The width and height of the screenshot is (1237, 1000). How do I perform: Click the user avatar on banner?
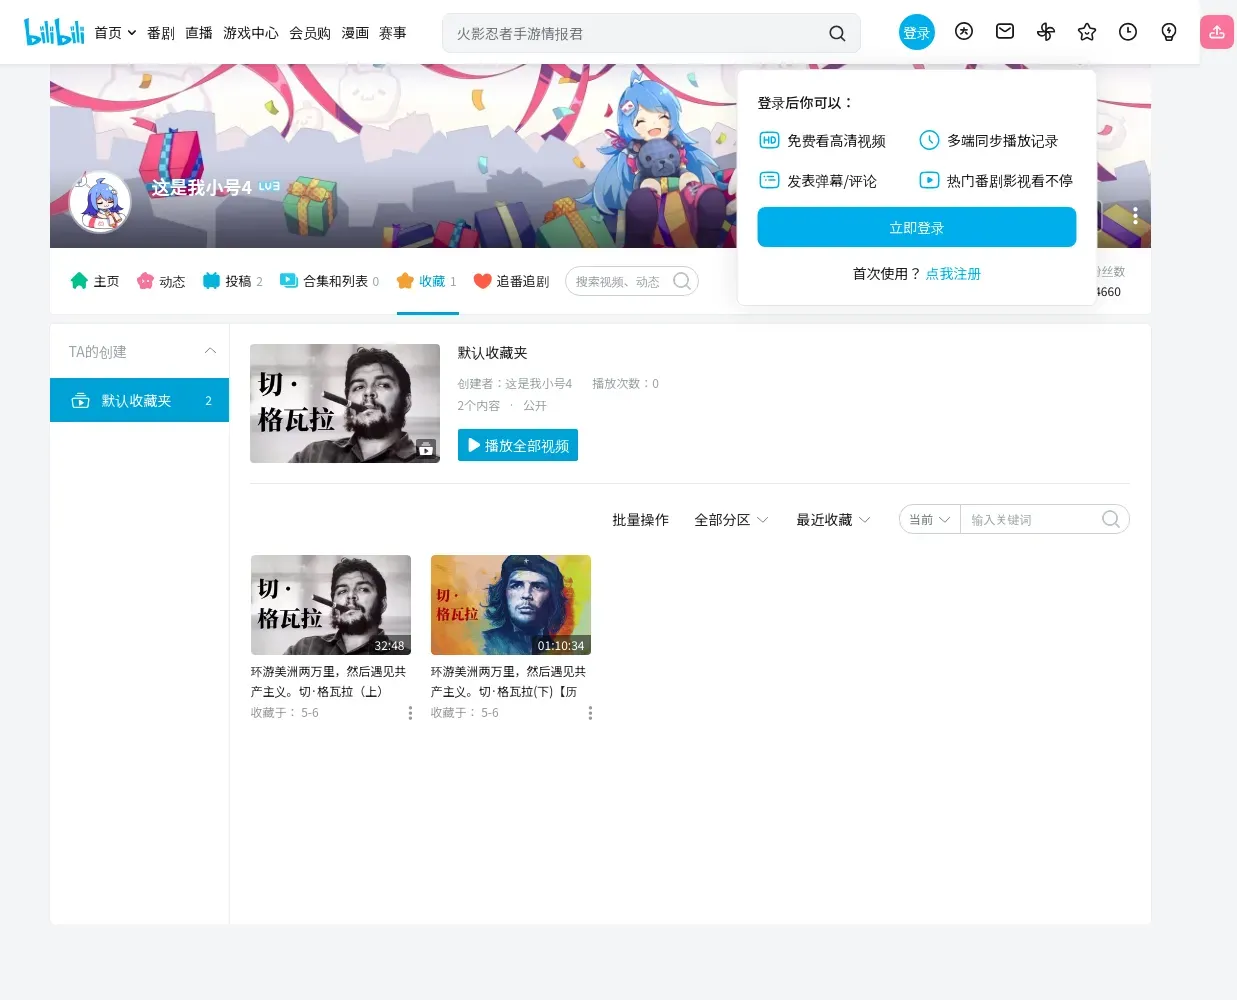(x=100, y=201)
